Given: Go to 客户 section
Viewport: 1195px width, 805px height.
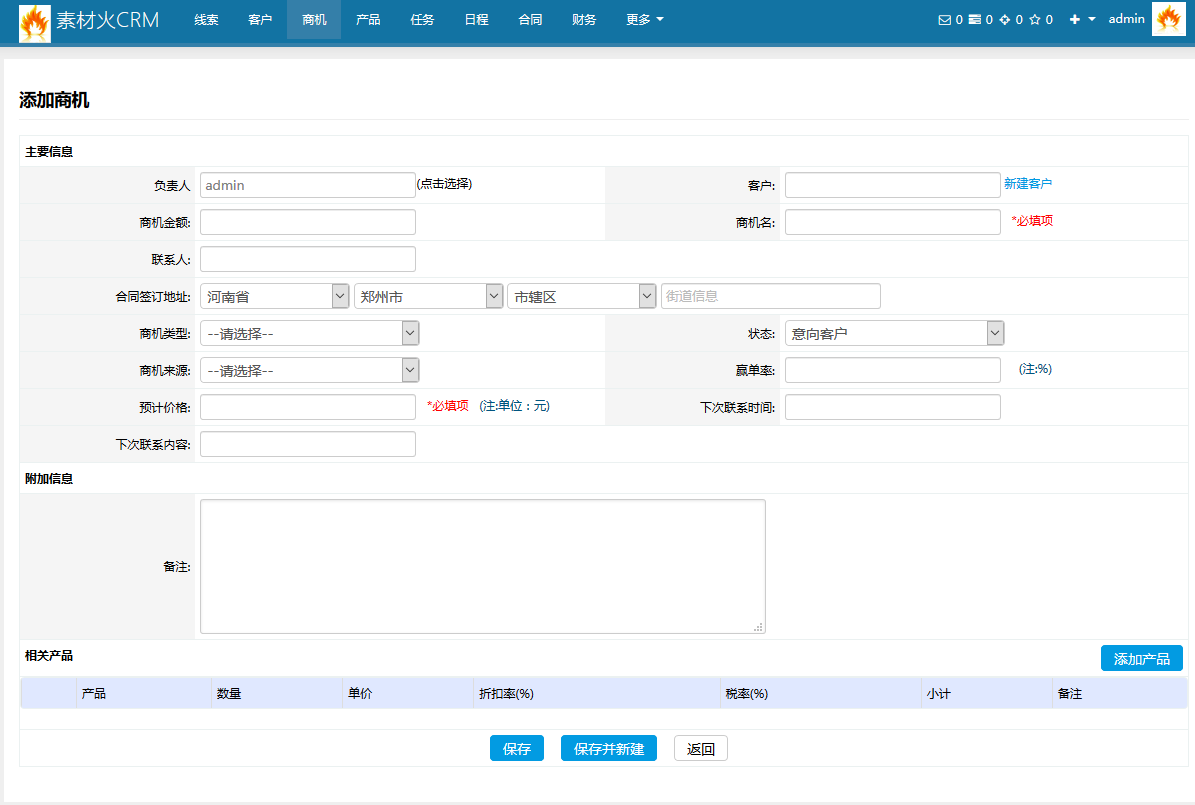Looking at the screenshot, I should coord(260,20).
